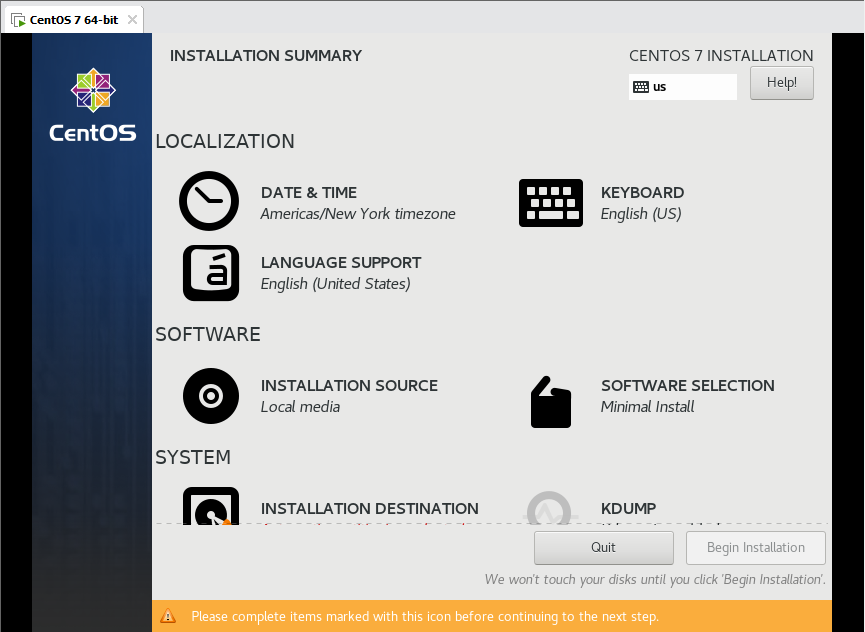Open the INSTALLATION DESTINATION label
This screenshot has width=865, height=632.
point(370,508)
